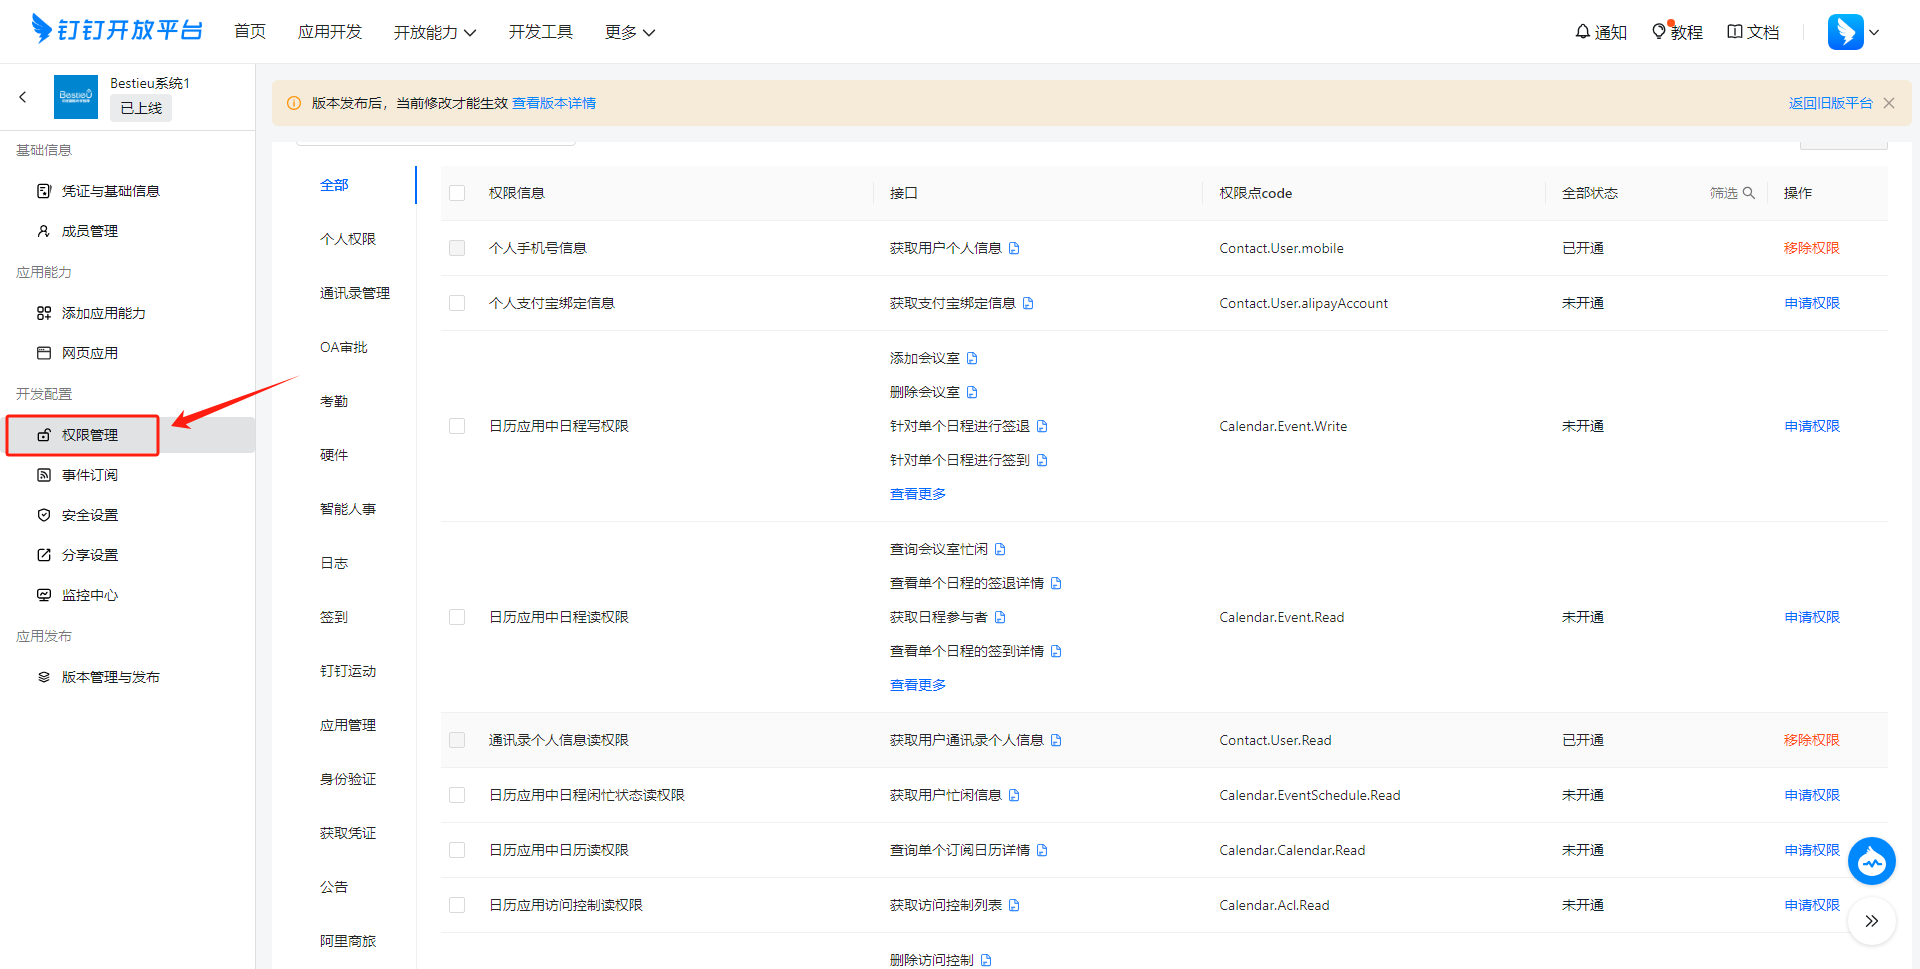Dismiss the version notice banner
Viewport: 1920px width, 969px height.
(x=1889, y=103)
